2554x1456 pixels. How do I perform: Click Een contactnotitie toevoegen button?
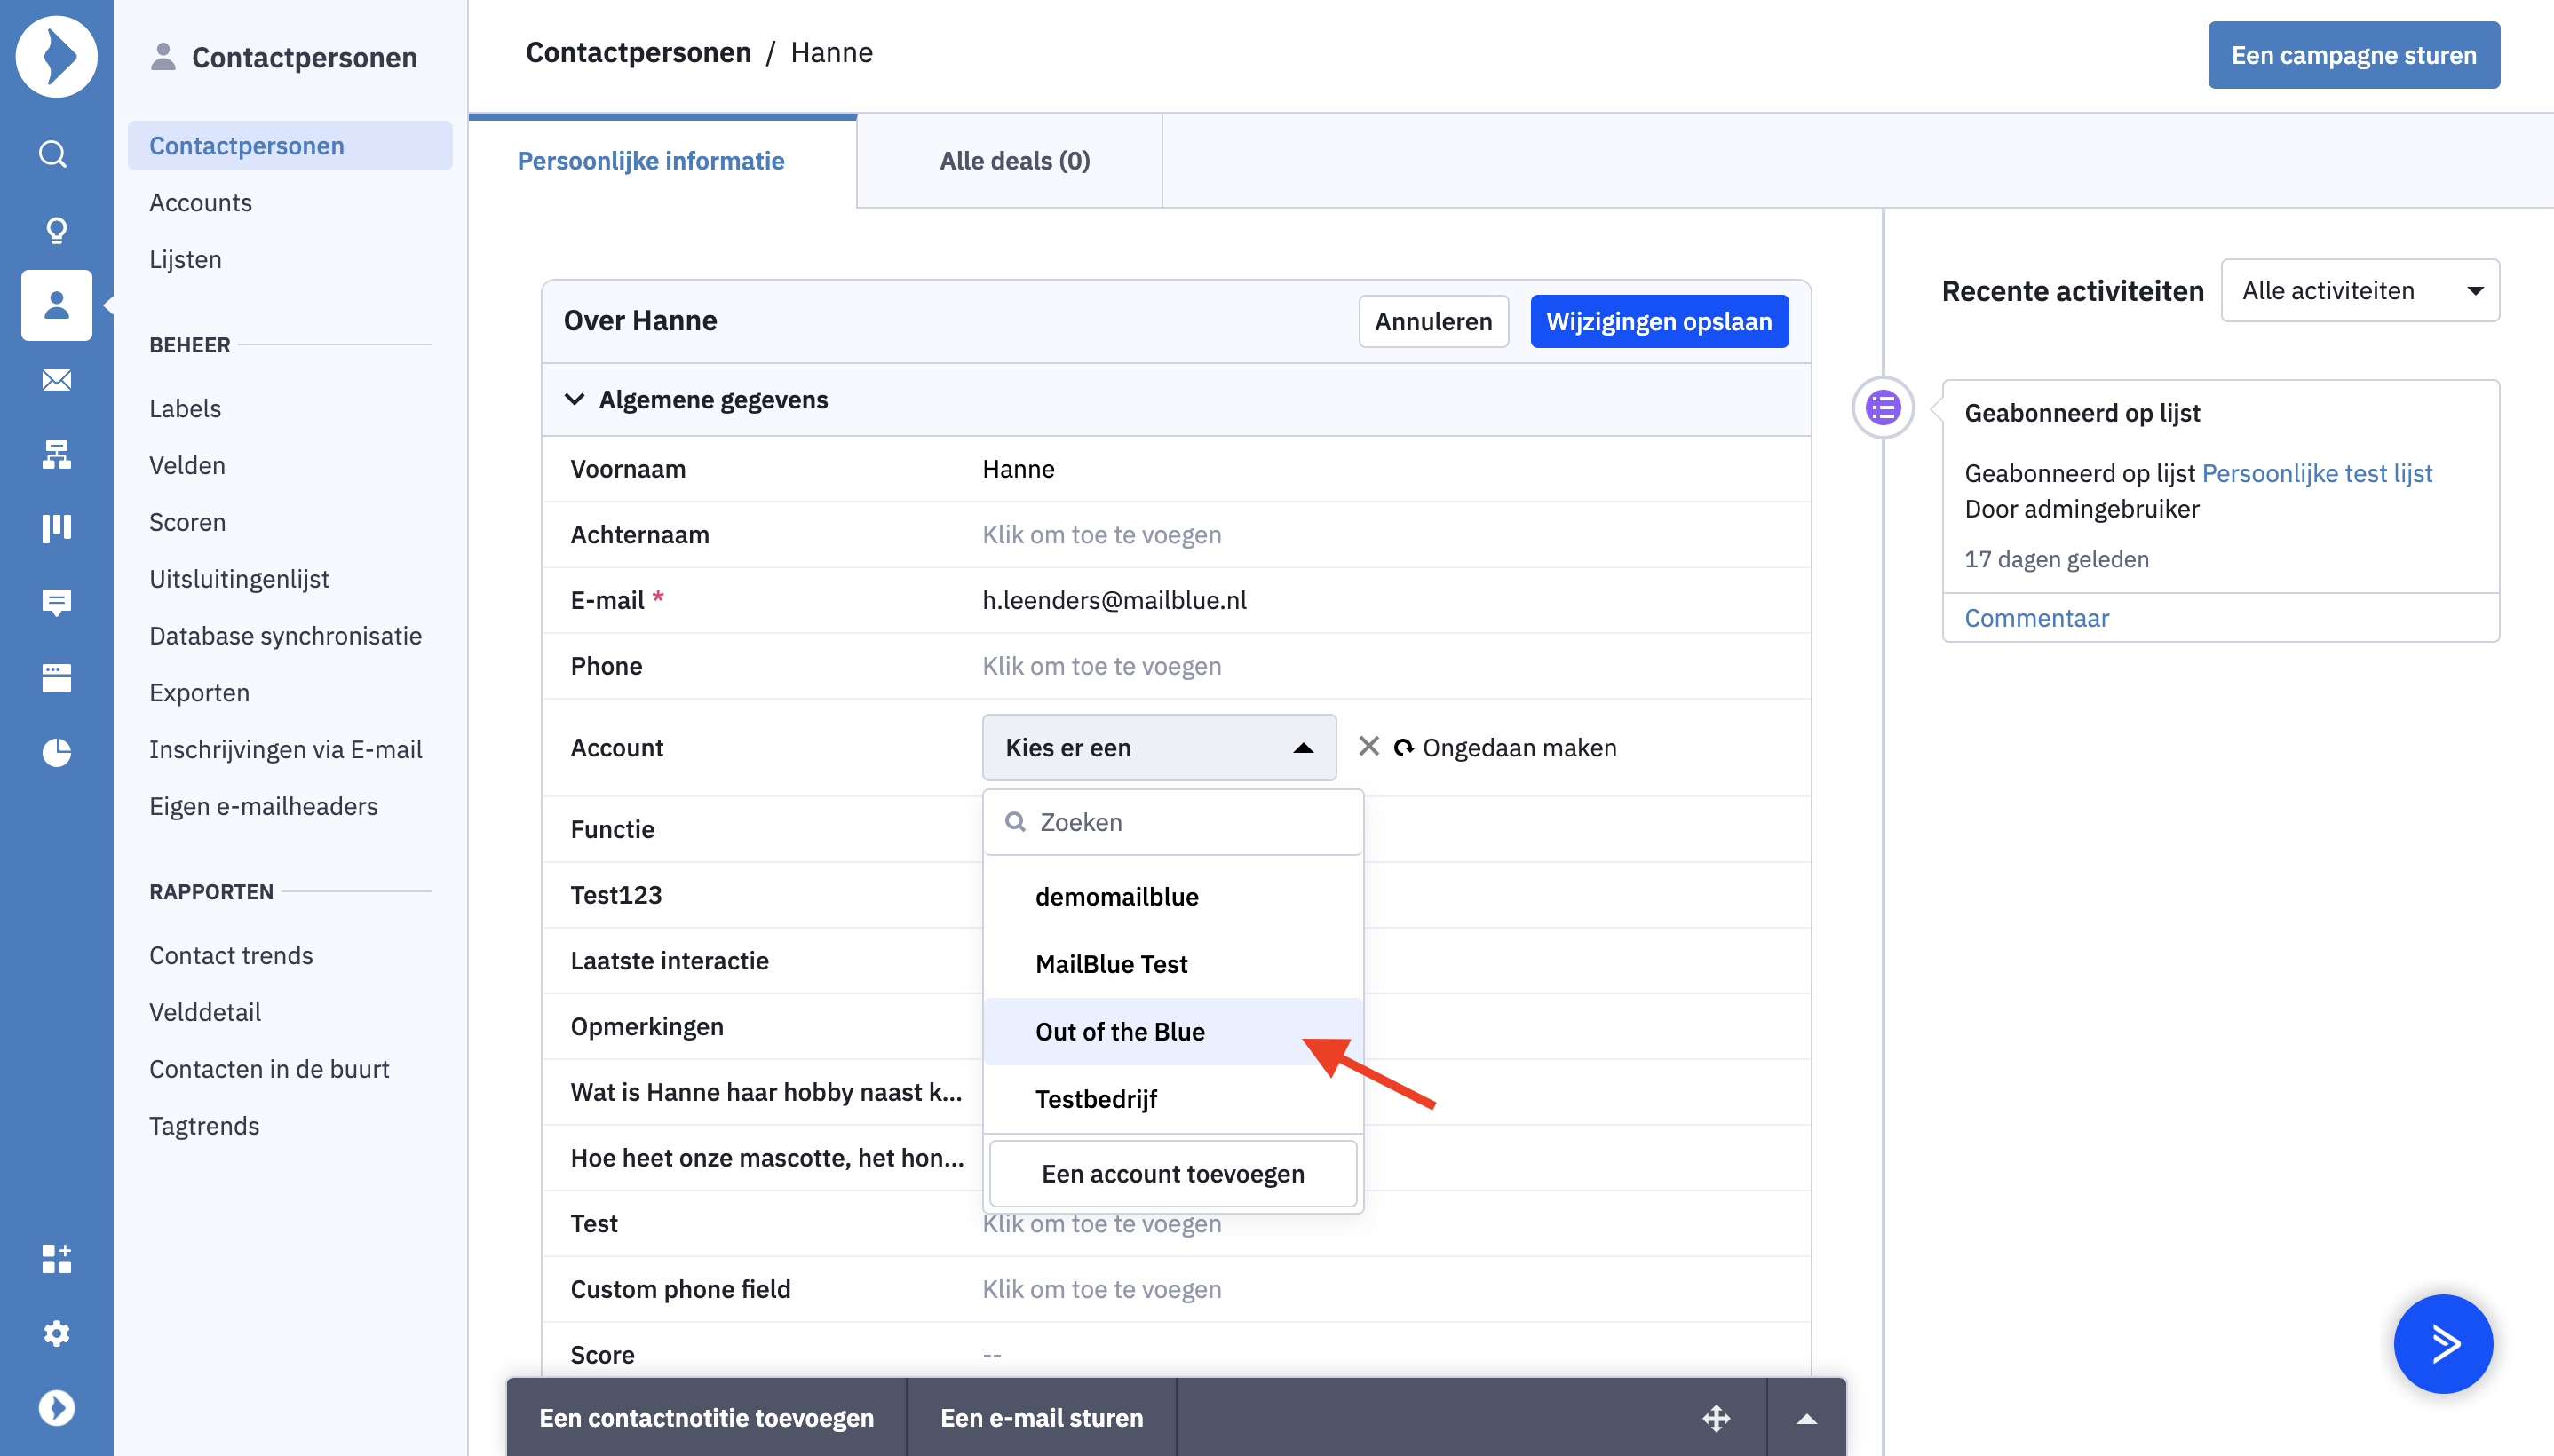(x=706, y=1418)
